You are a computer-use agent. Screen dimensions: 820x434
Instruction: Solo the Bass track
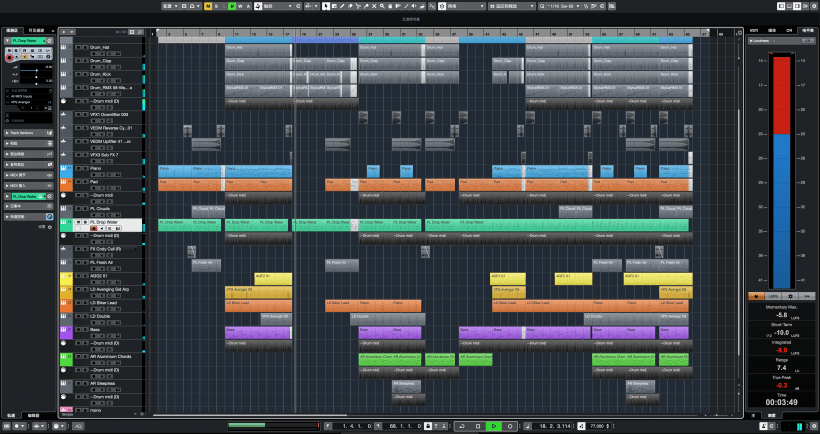[x=85, y=329]
